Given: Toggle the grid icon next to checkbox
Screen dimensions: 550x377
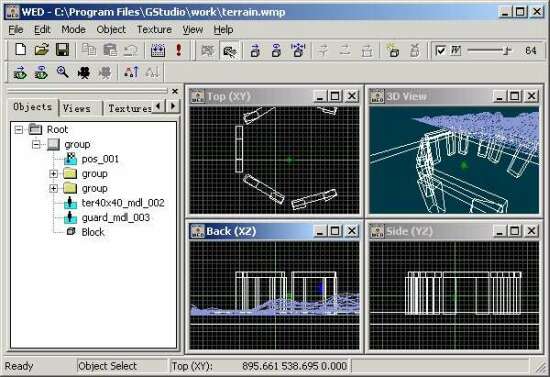Looking at the screenshot, I should [x=455, y=51].
